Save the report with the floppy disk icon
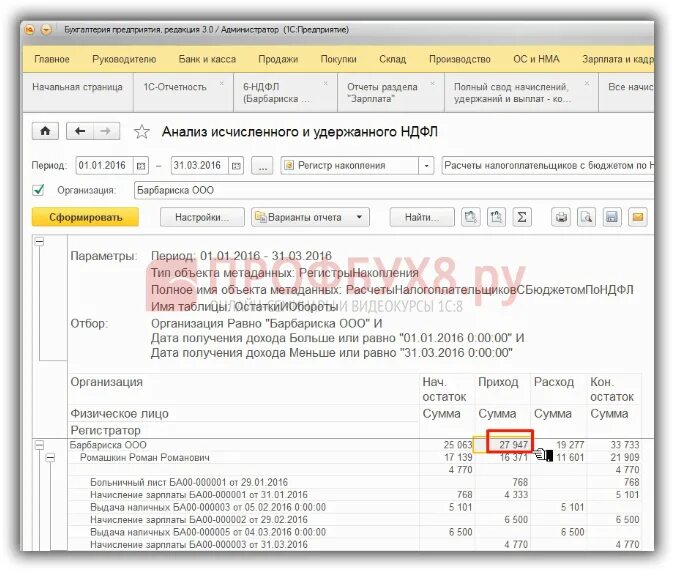The width and height of the screenshot is (674, 571). click(612, 217)
